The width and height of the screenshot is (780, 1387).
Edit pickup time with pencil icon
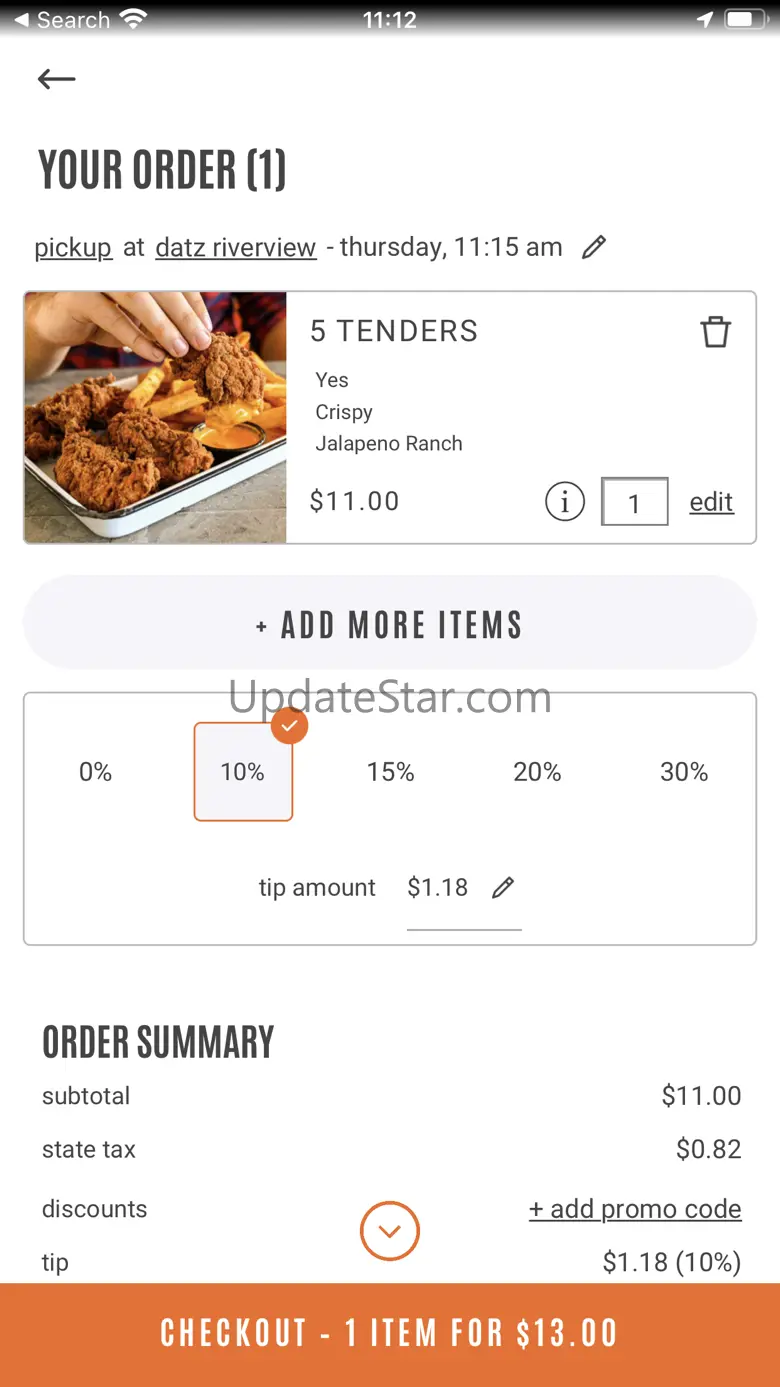[x=594, y=247]
